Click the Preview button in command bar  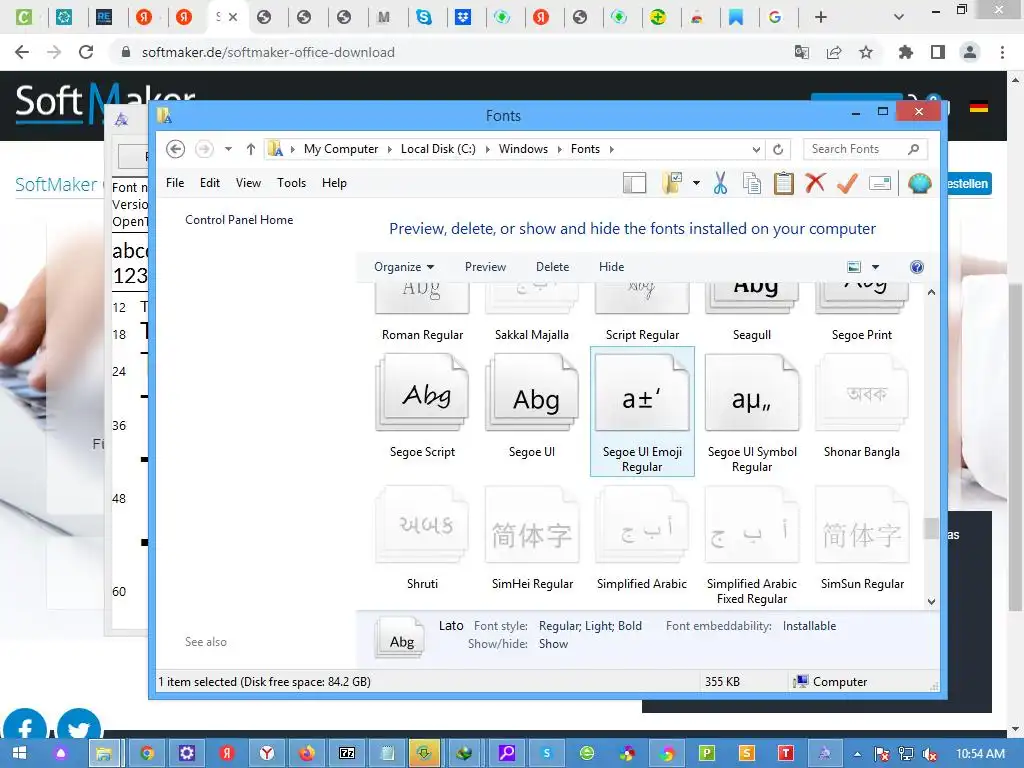pos(485,267)
